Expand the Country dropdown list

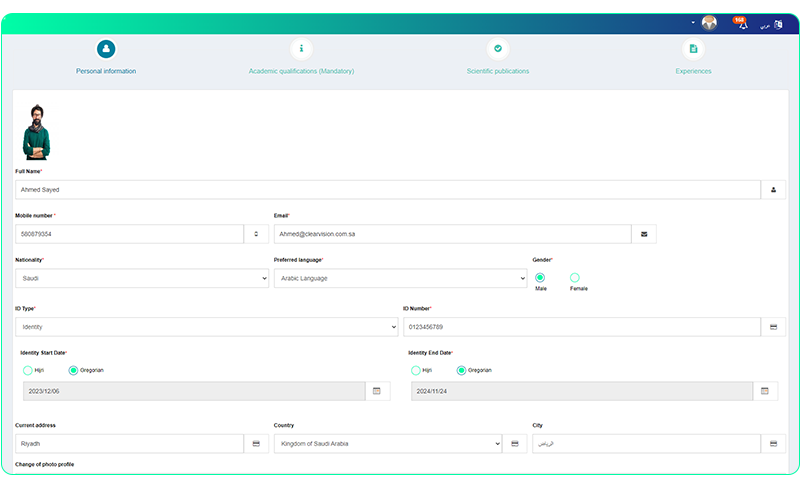pos(387,443)
